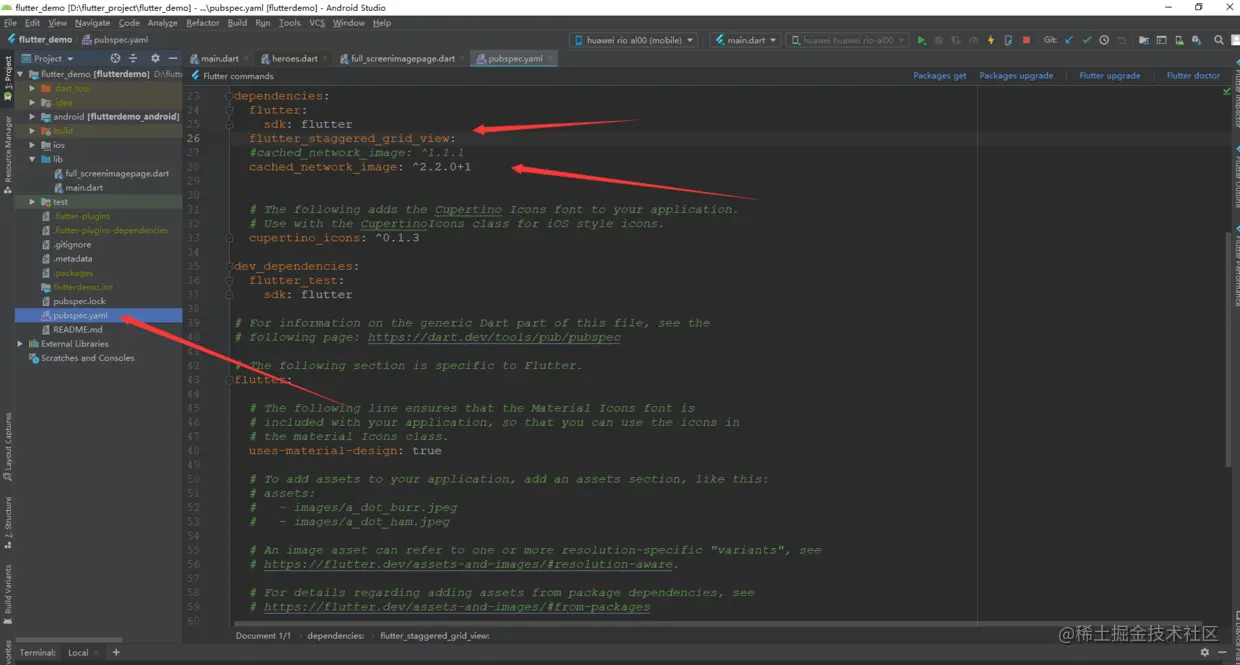Image resolution: width=1240 pixels, height=665 pixels.
Task: Click Flutter doctor link
Action: [x=1193, y=76]
